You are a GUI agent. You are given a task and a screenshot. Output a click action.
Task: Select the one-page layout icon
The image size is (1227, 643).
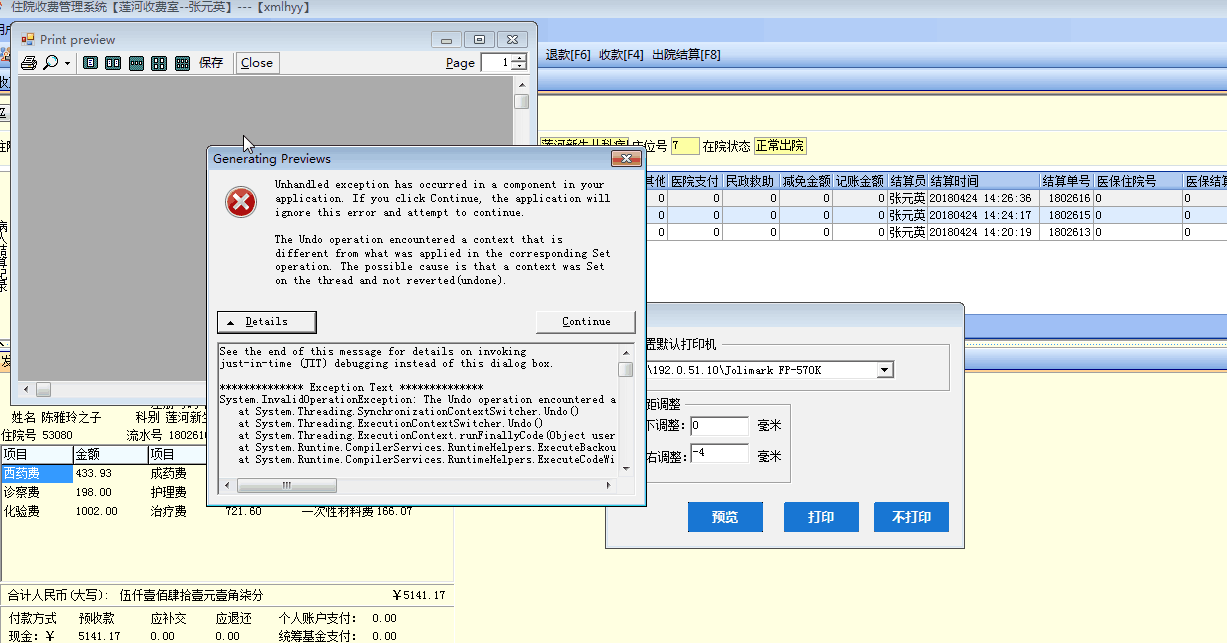coord(90,63)
